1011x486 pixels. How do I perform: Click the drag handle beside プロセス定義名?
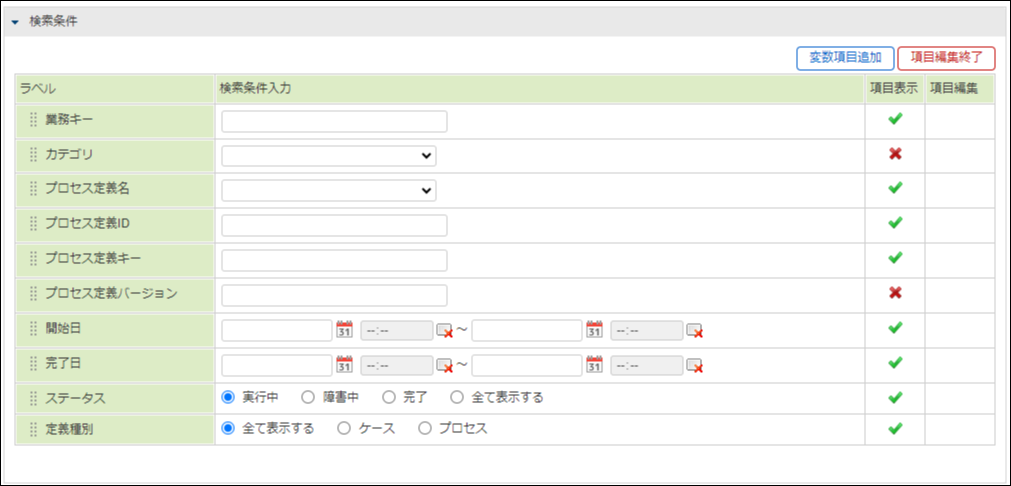coord(33,189)
